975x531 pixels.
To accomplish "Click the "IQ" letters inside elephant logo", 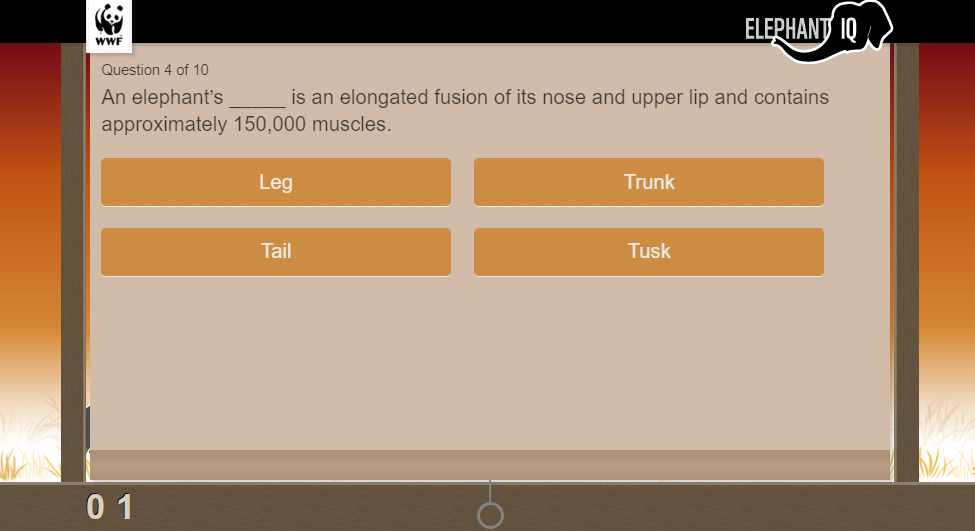I will tap(849, 29).
